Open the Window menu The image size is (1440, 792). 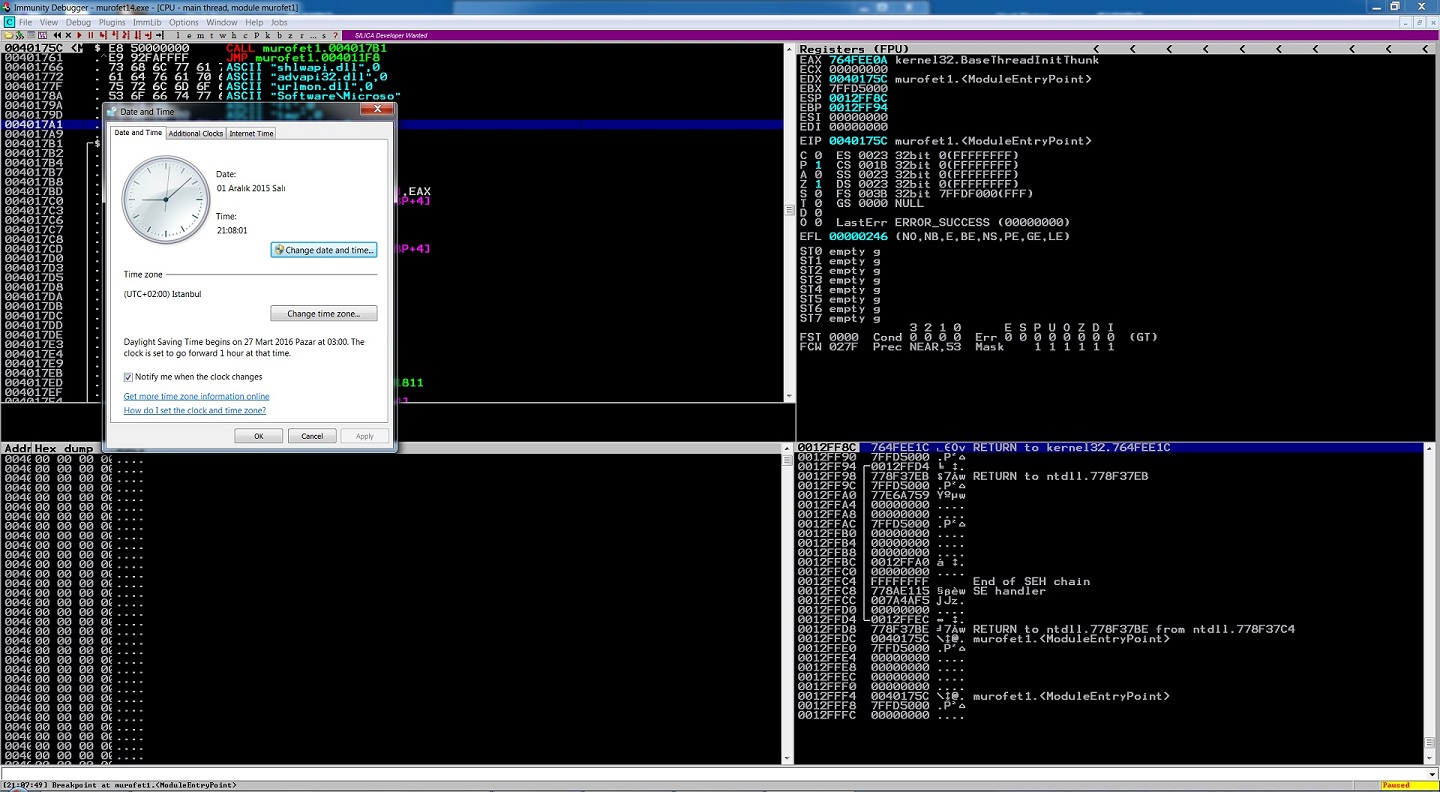(x=222, y=22)
